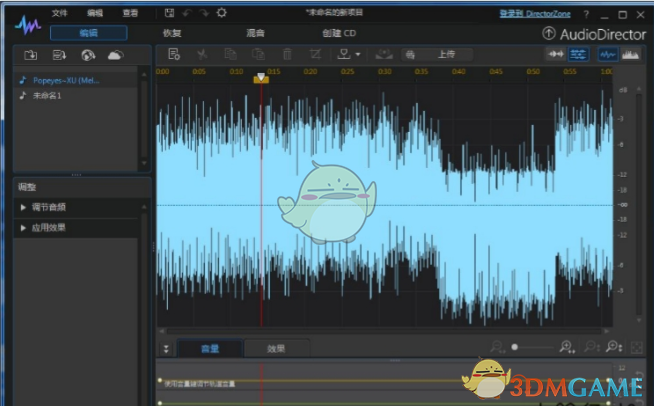
Task: Open the 文件 menu
Action: click(x=60, y=13)
